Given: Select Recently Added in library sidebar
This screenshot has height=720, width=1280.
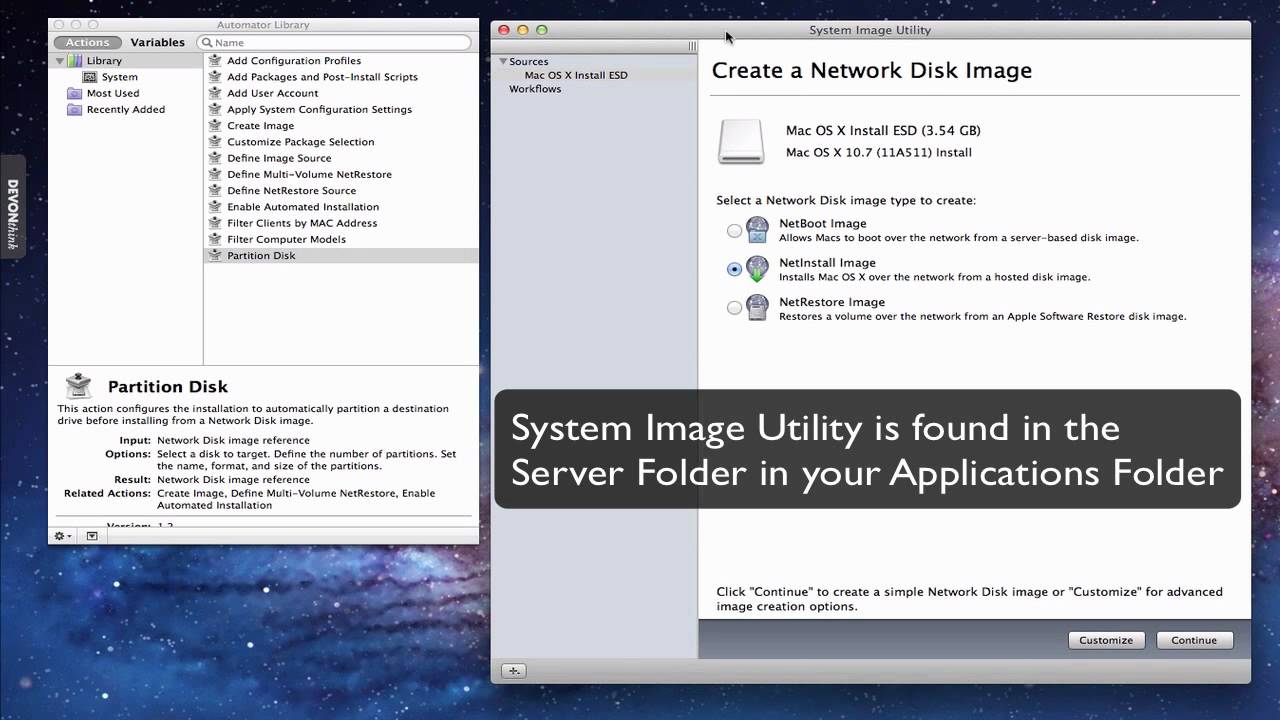Looking at the screenshot, I should pos(126,110).
